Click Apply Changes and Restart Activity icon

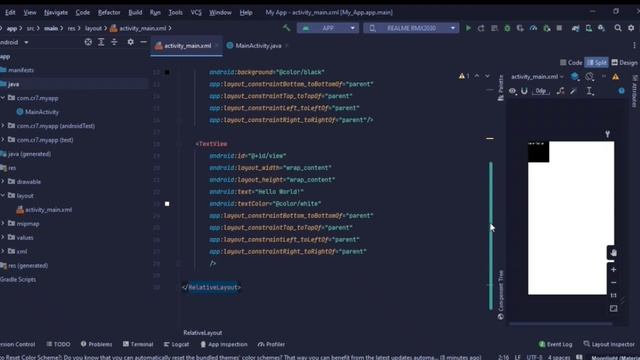[481, 28]
